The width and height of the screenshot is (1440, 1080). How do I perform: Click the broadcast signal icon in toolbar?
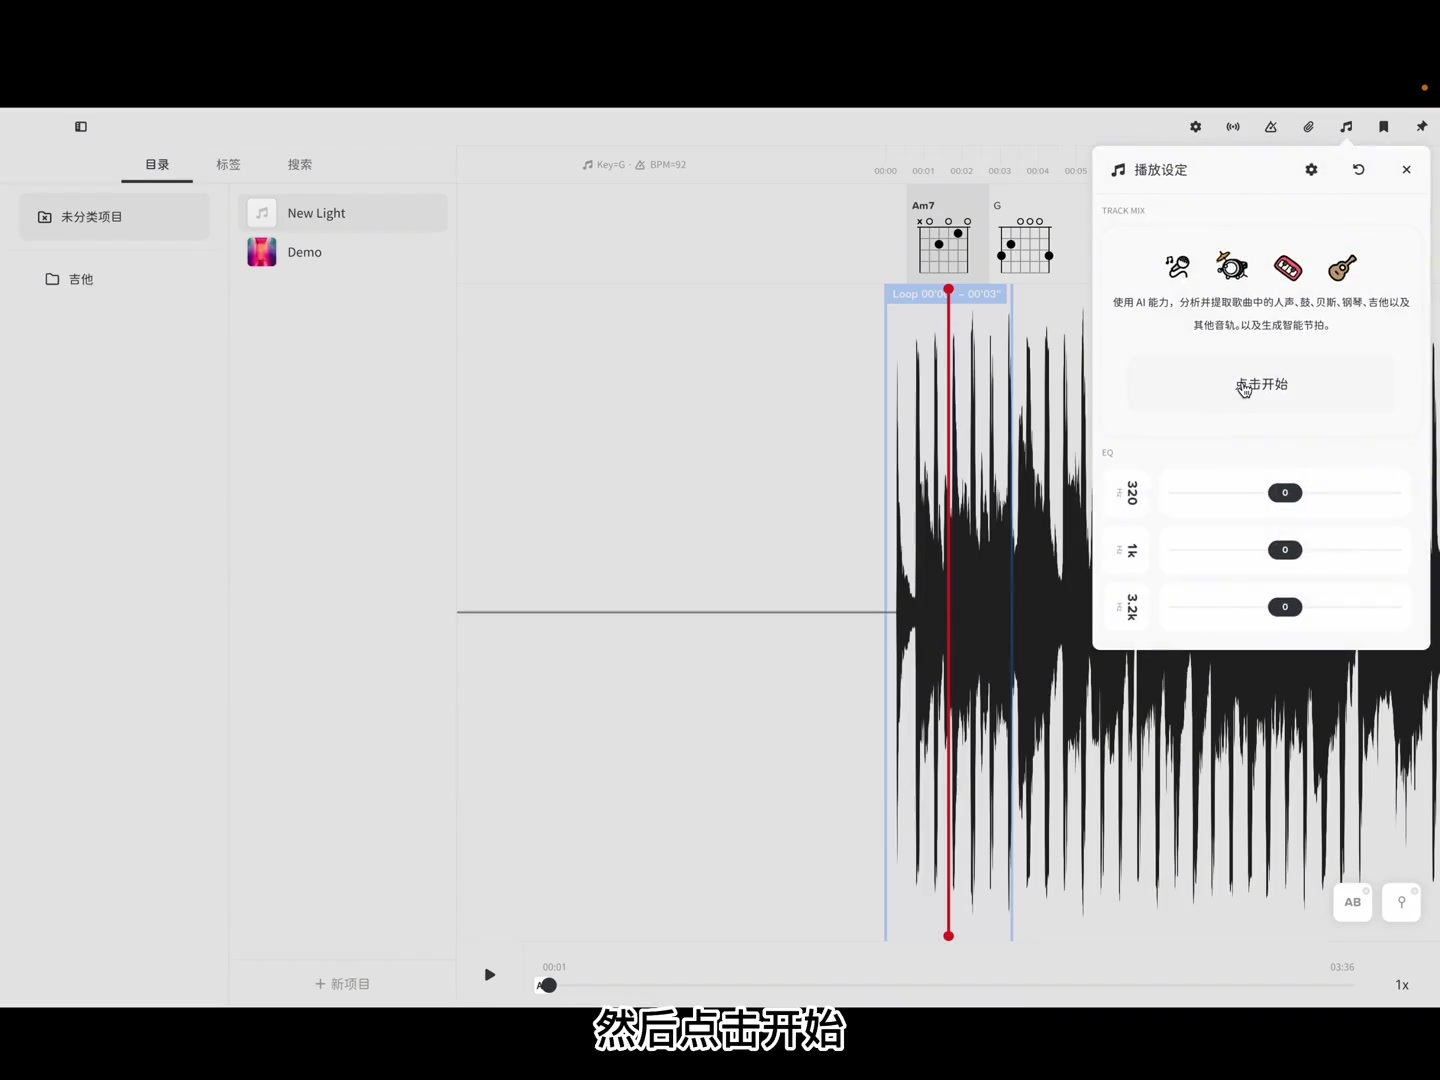1233,127
